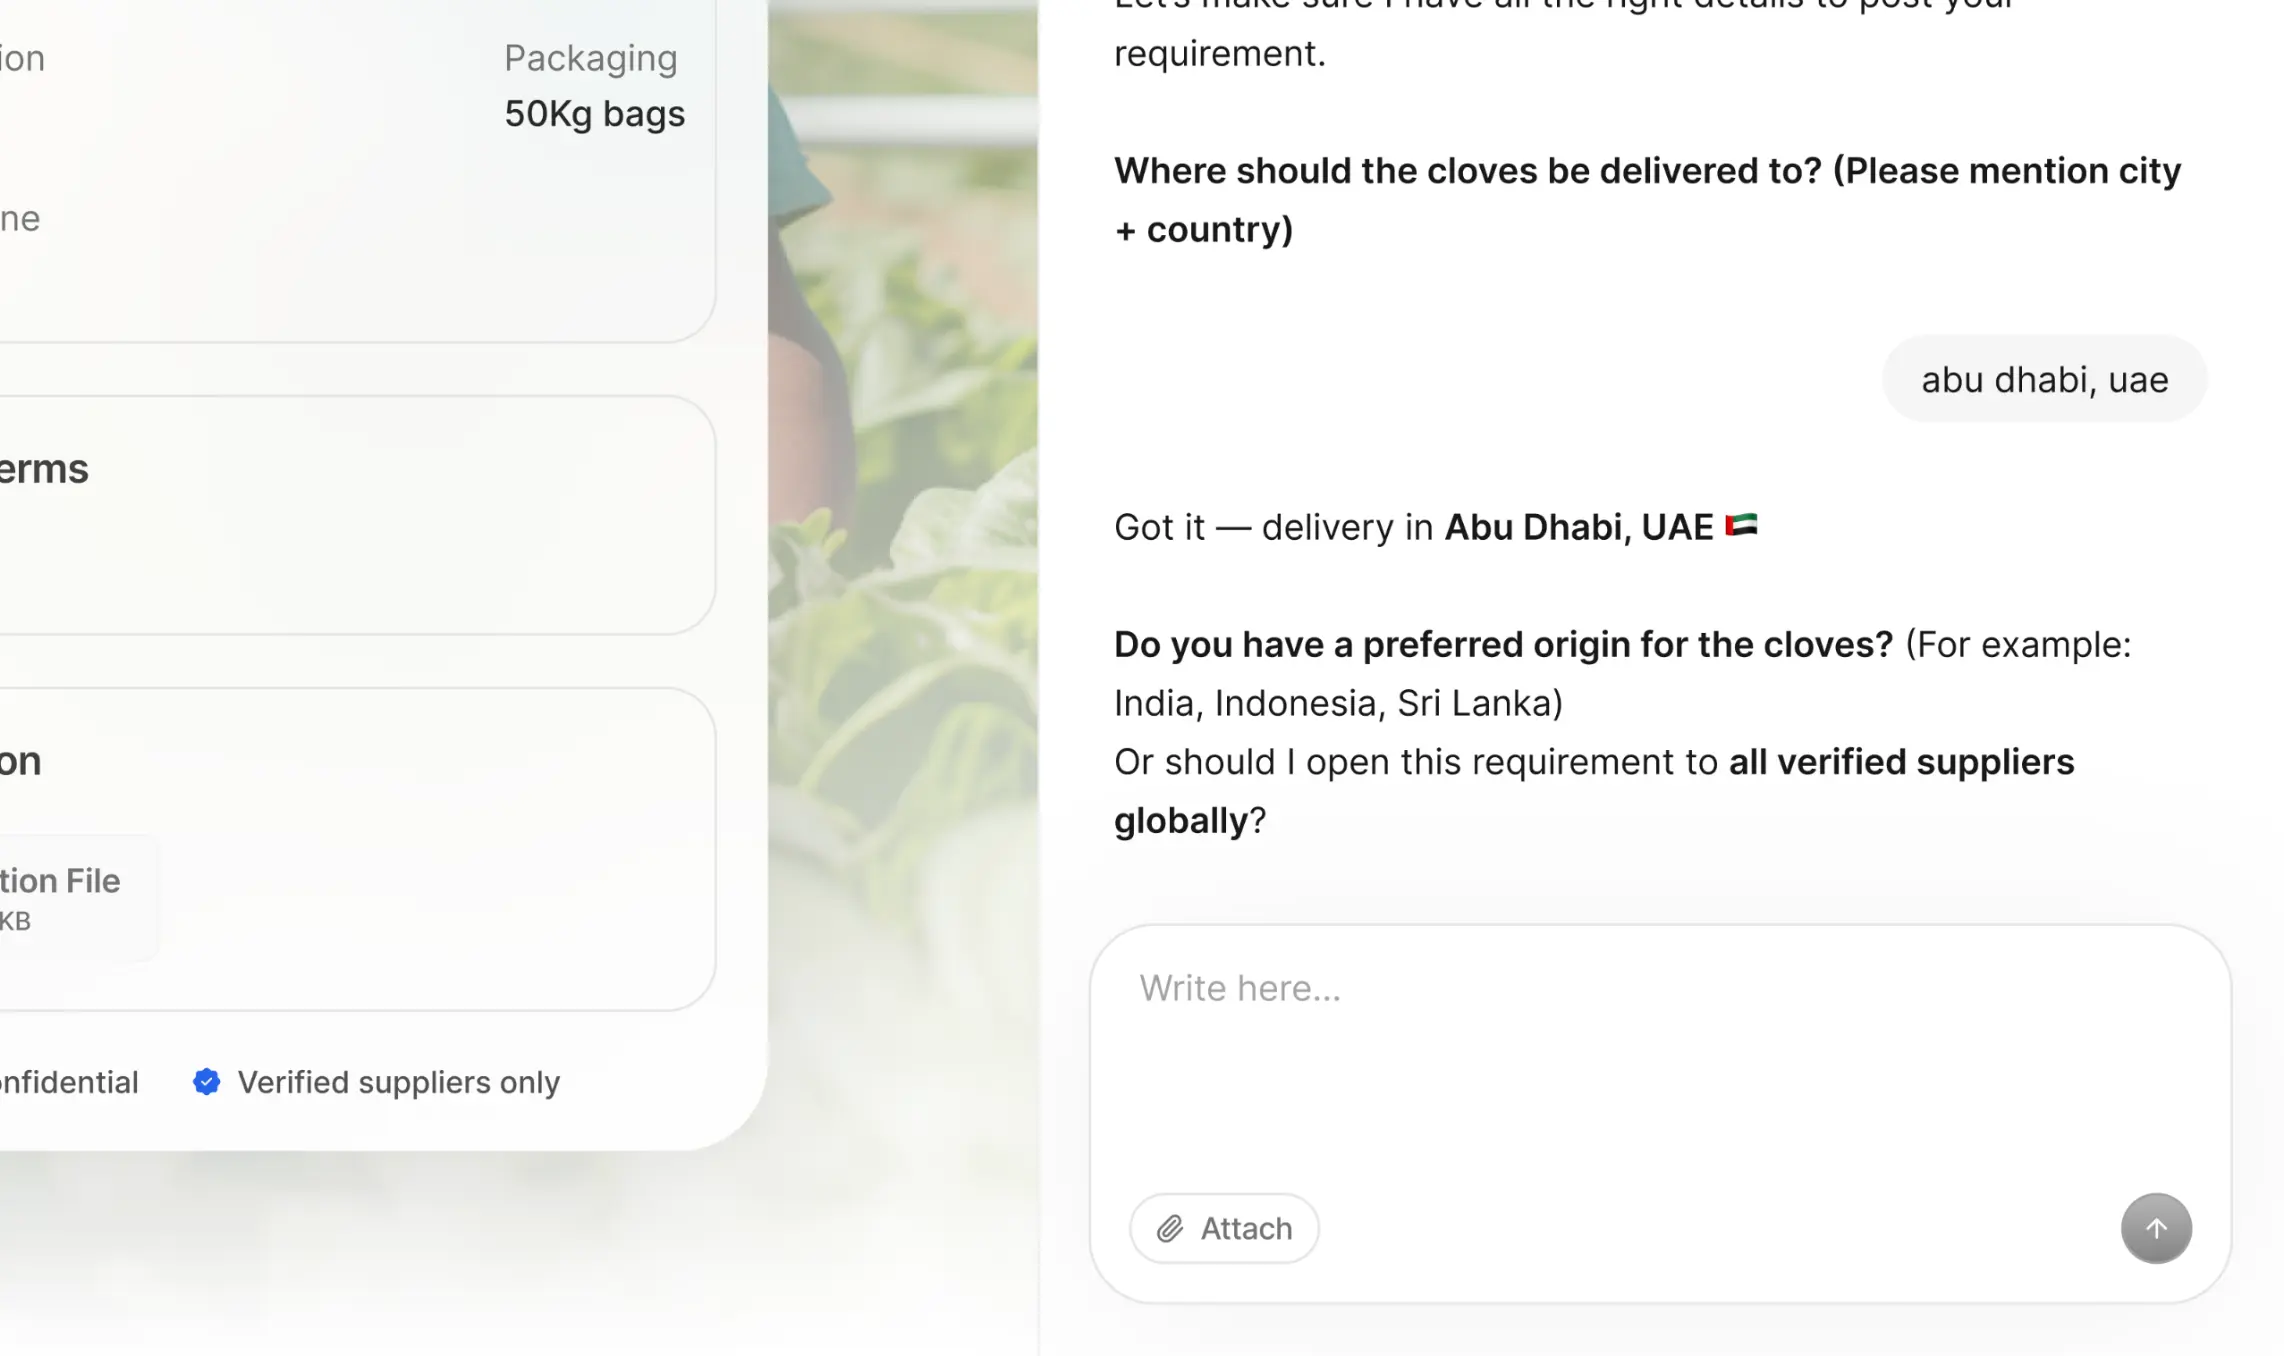Select the 'abu dhabi, uae' message bubble
The image size is (2284, 1356).
pos(2044,380)
